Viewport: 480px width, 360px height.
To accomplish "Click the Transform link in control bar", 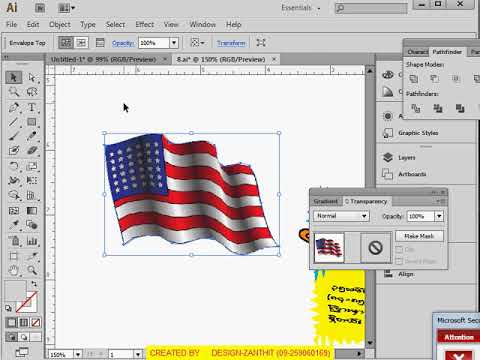I will point(231,43).
